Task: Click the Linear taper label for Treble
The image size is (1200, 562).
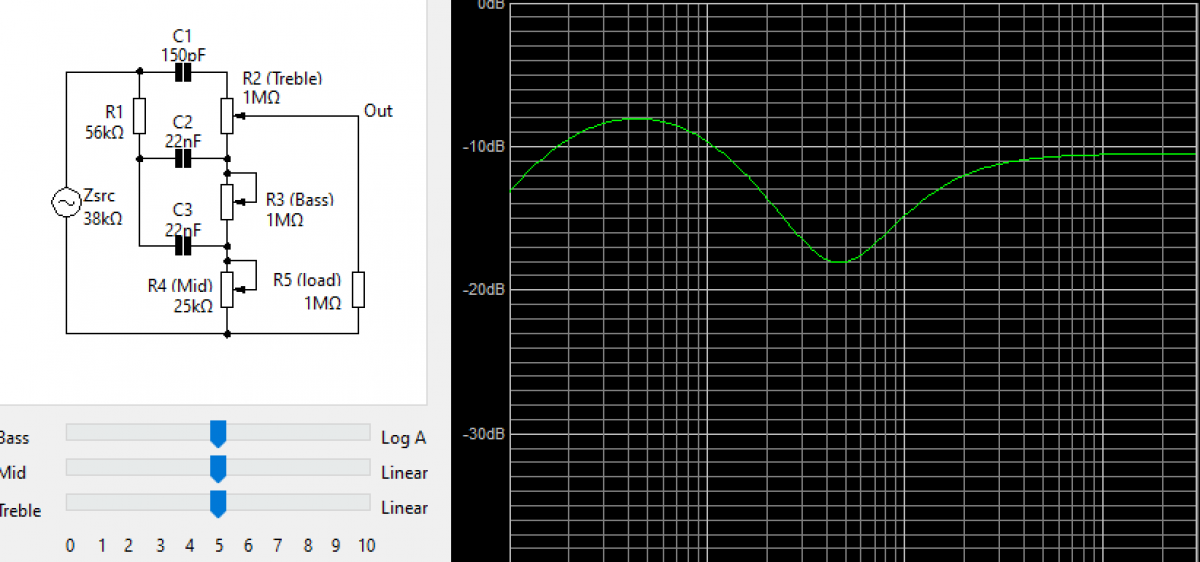Action: pos(404,507)
